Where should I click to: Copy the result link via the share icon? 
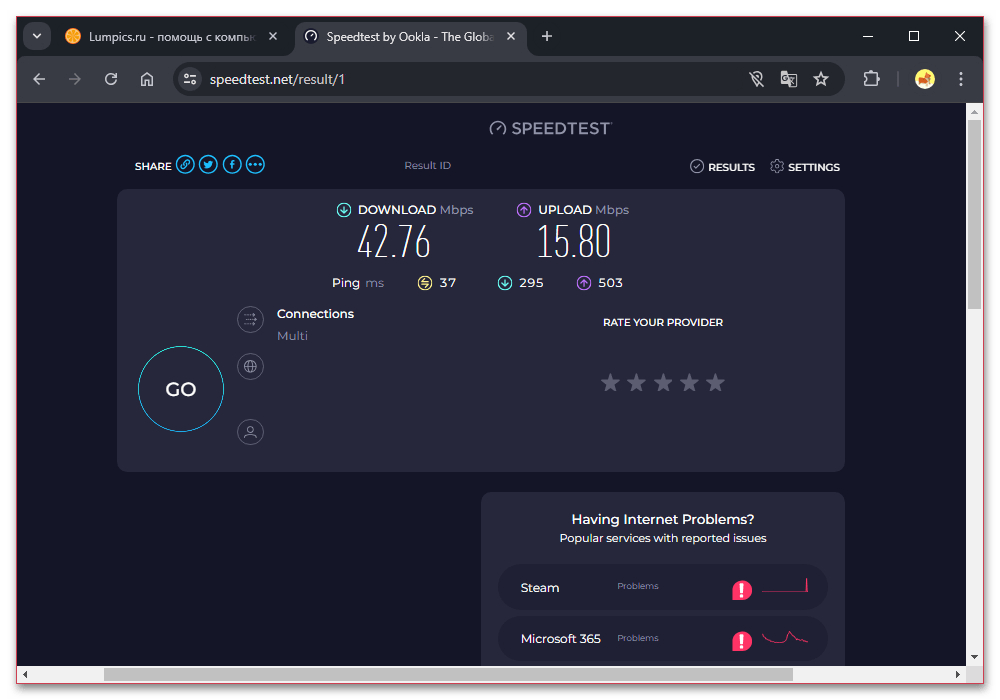(185, 165)
